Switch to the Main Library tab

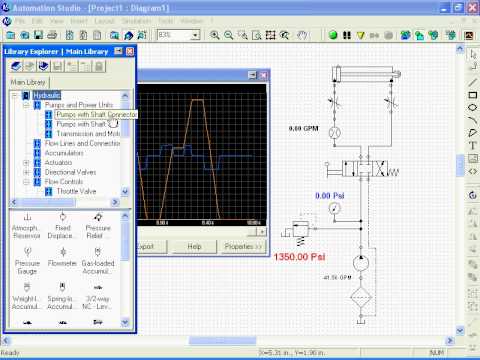[x=28, y=82]
